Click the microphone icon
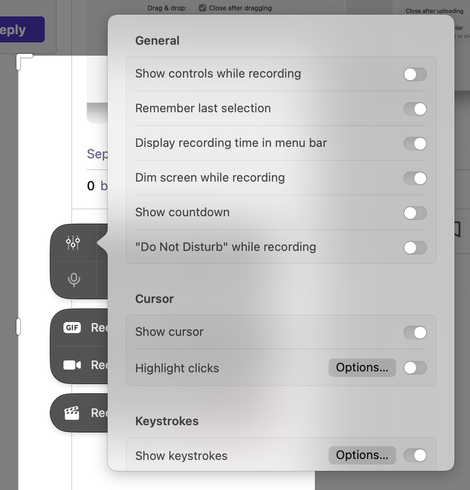 coord(74,280)
